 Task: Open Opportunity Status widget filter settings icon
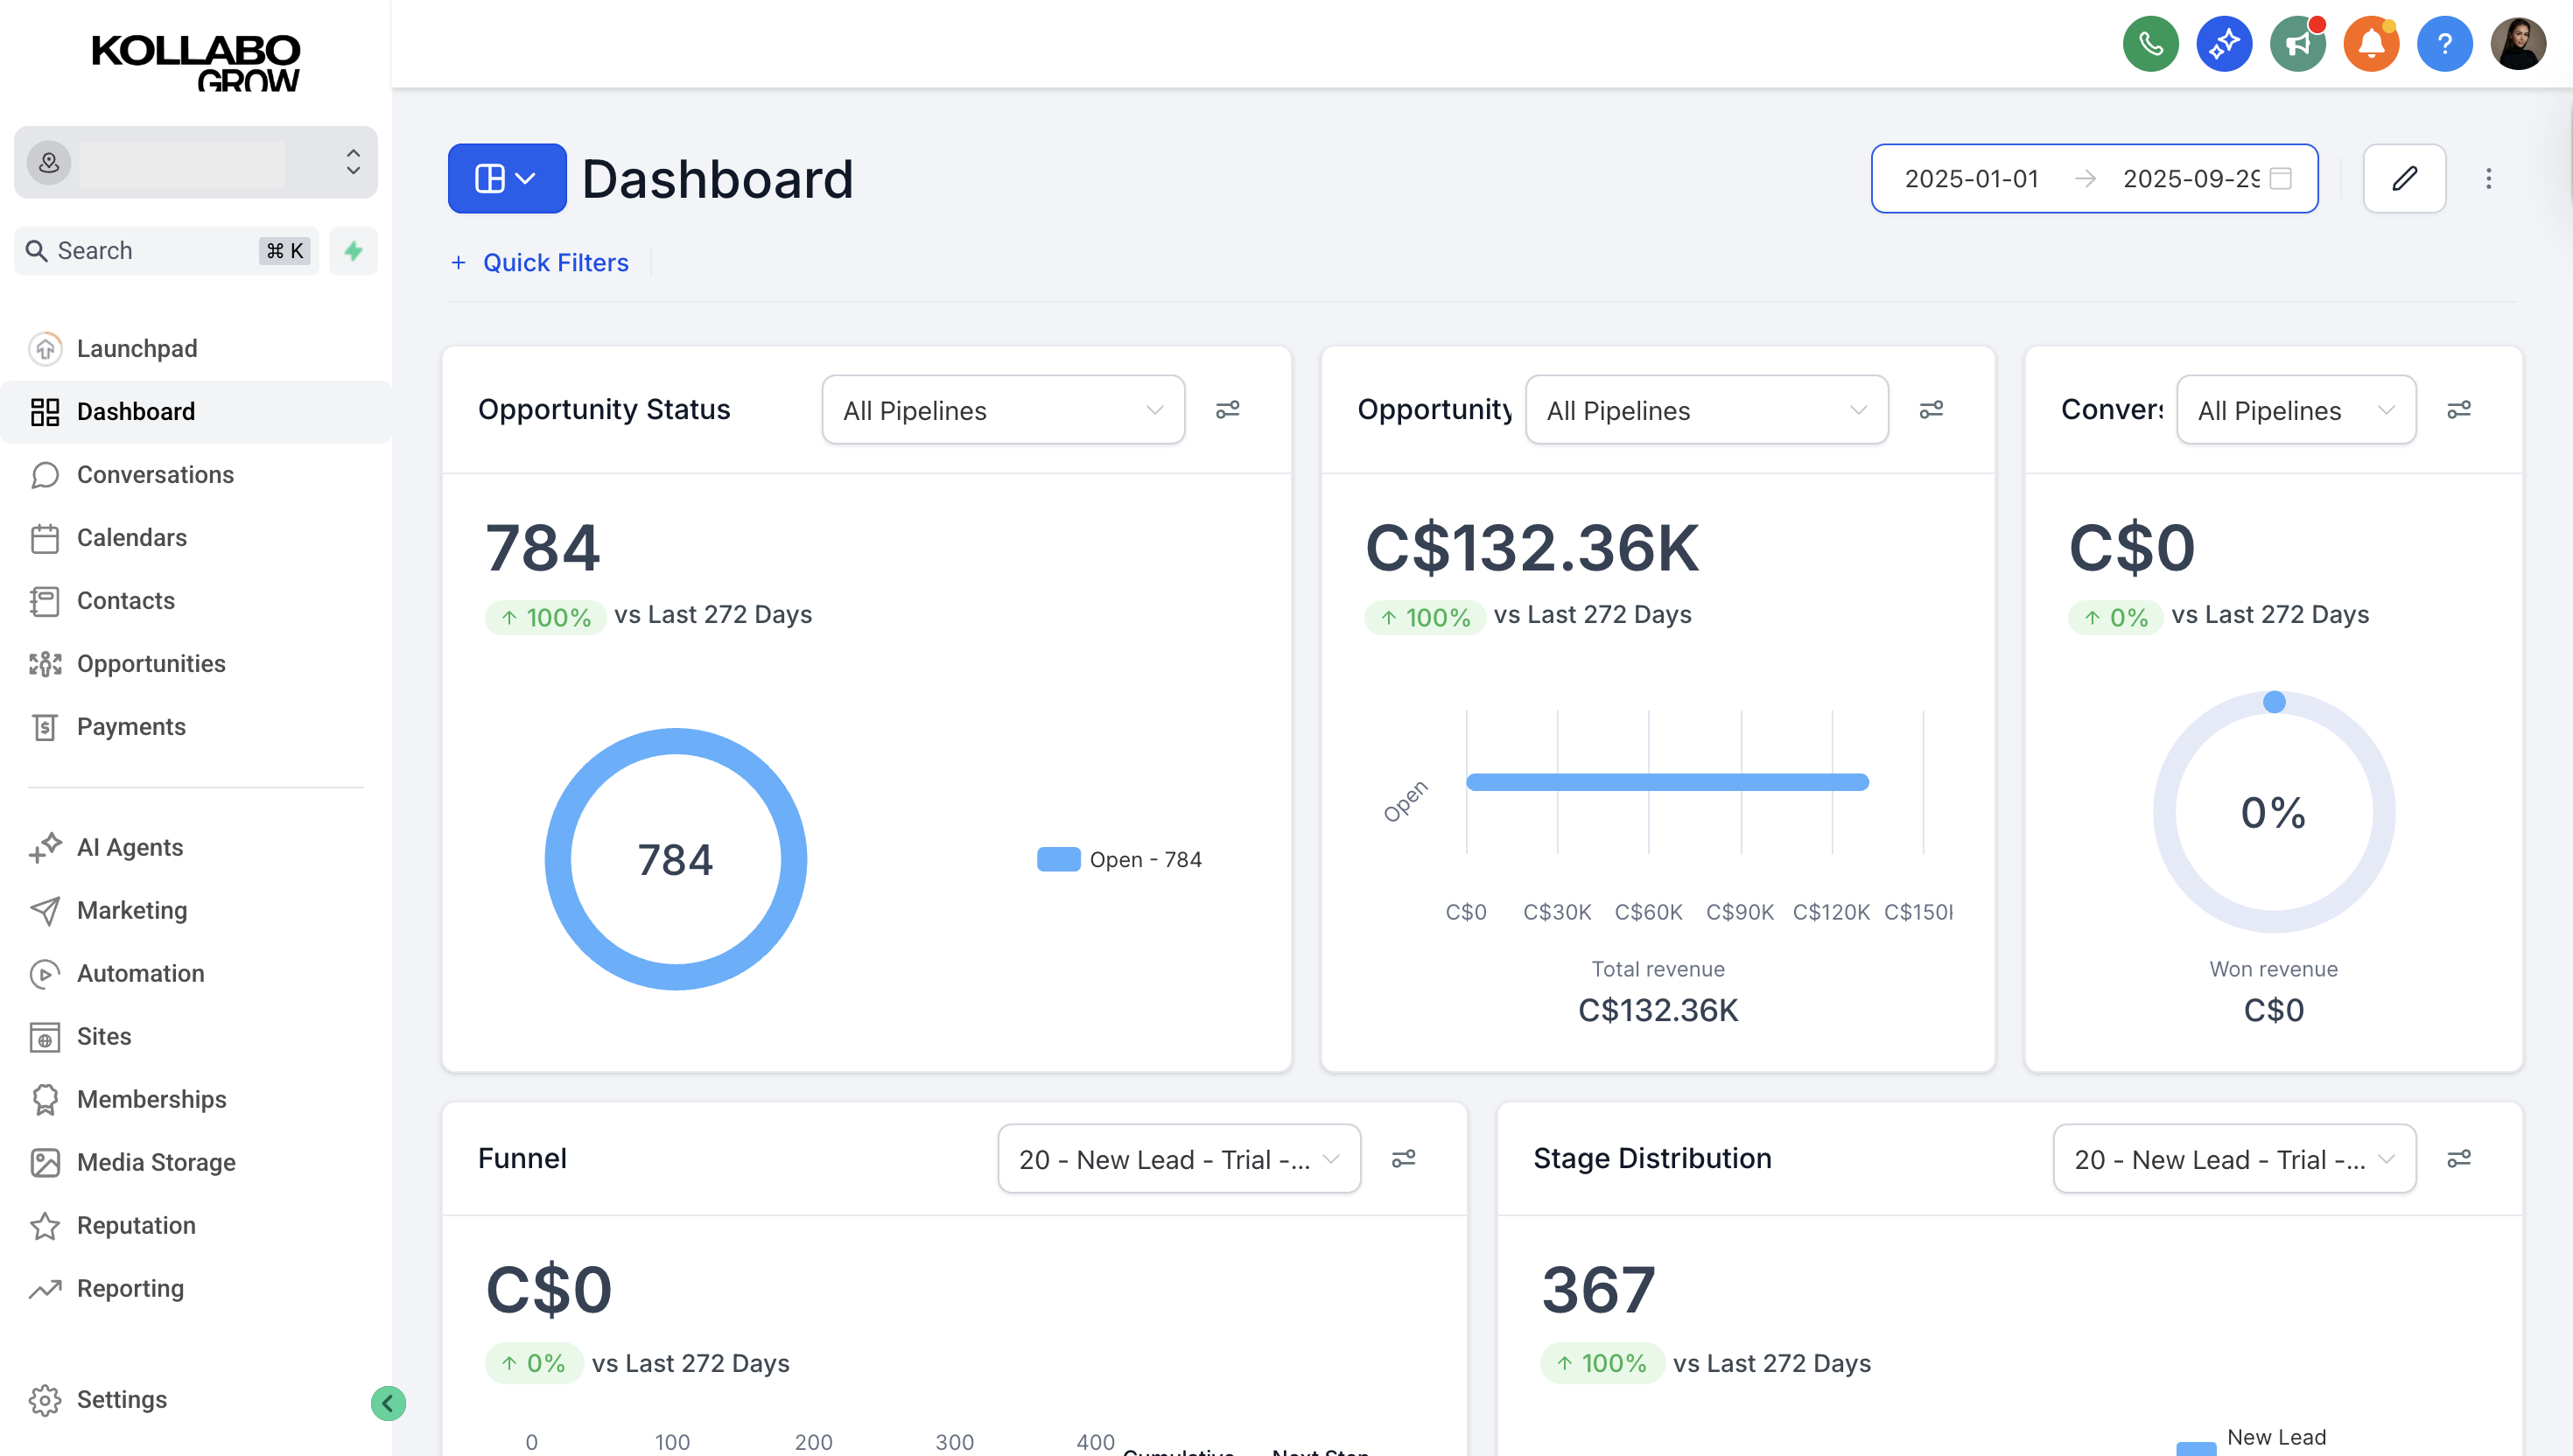pyautogui.click(x=1227, y=409)
